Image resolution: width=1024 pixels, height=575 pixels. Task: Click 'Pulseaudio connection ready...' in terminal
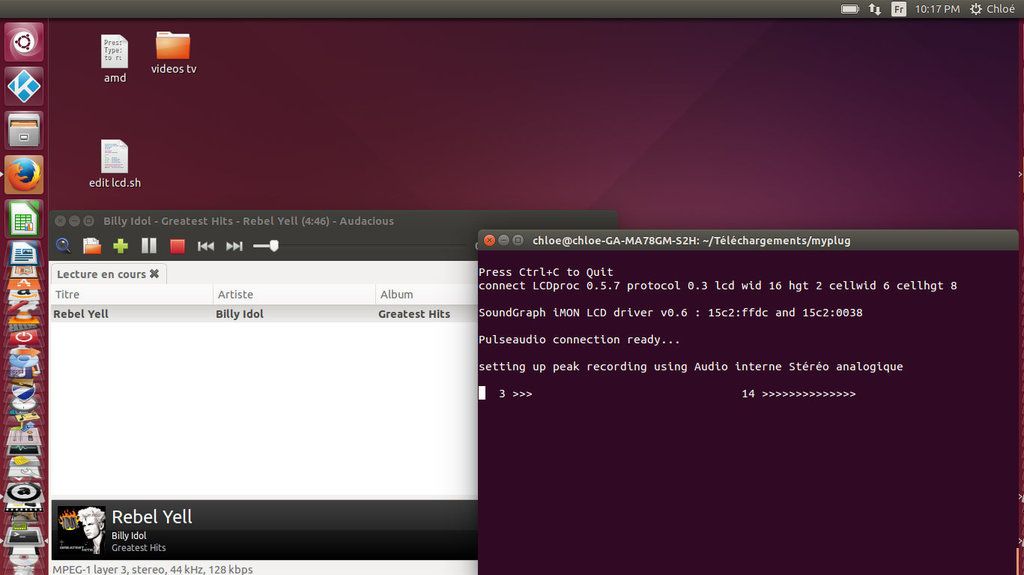579,339
